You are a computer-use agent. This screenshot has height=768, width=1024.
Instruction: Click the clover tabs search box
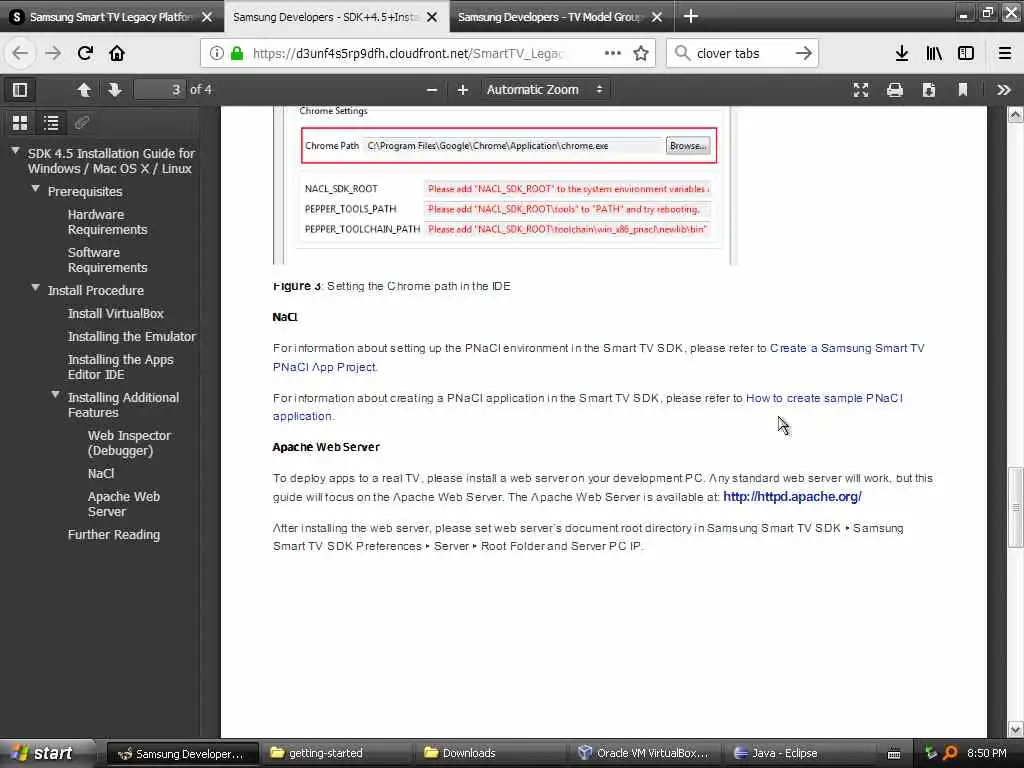[742, 53]
